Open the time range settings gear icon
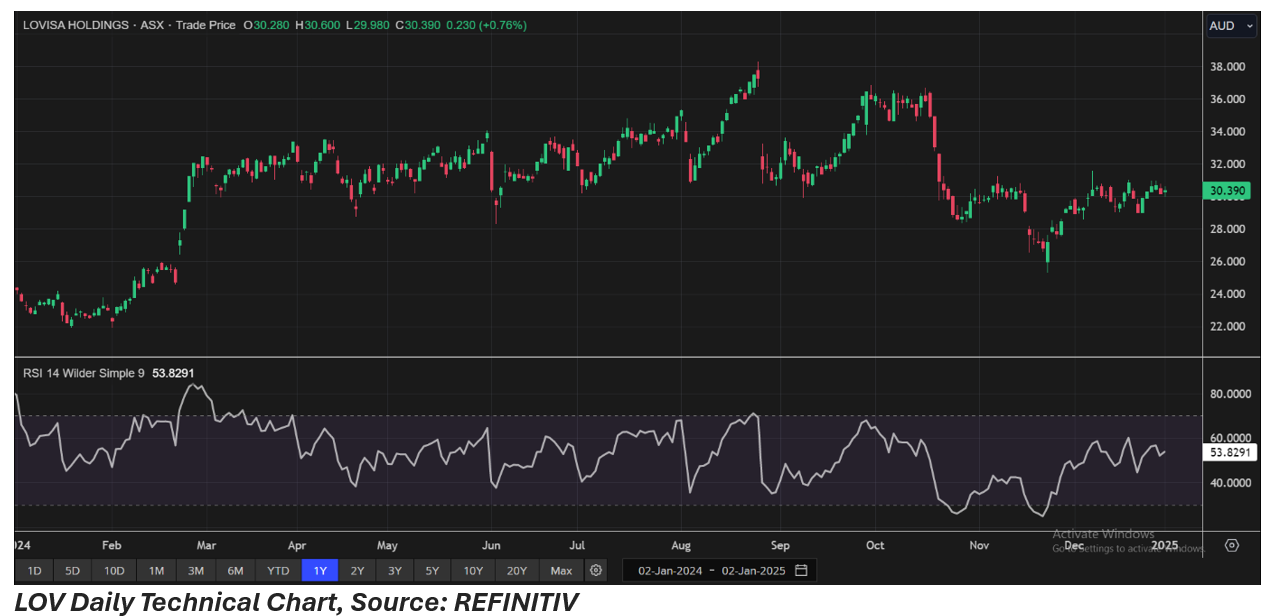The height and width of the screenshot is (616, 1276). (x=596, y=570)
